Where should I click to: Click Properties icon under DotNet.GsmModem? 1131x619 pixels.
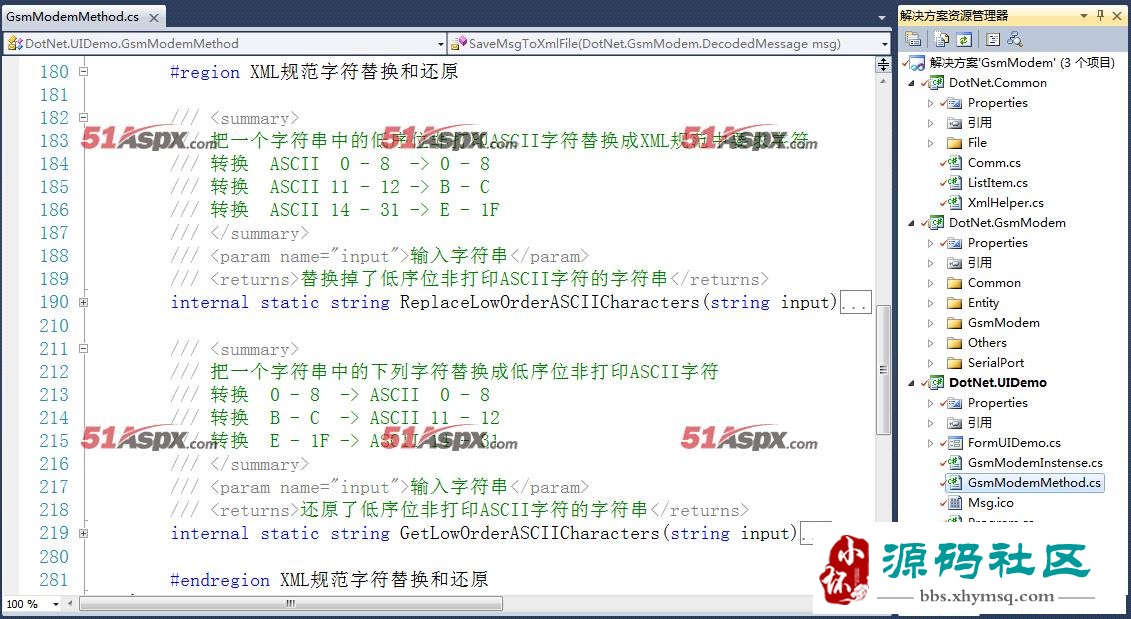954,242
